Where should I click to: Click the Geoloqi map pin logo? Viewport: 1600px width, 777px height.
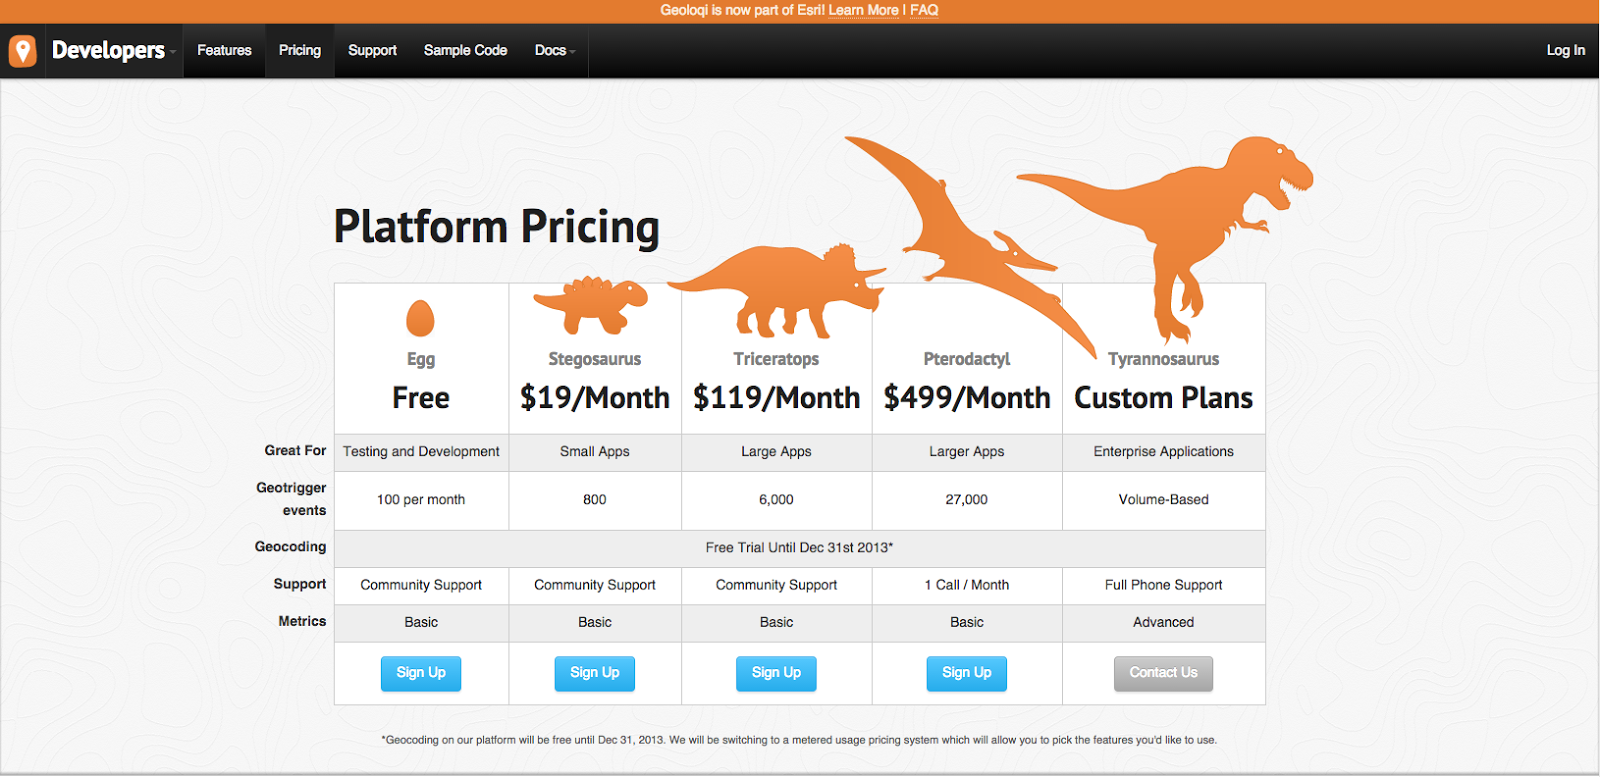pyautogui.click(x=22, y=51)
